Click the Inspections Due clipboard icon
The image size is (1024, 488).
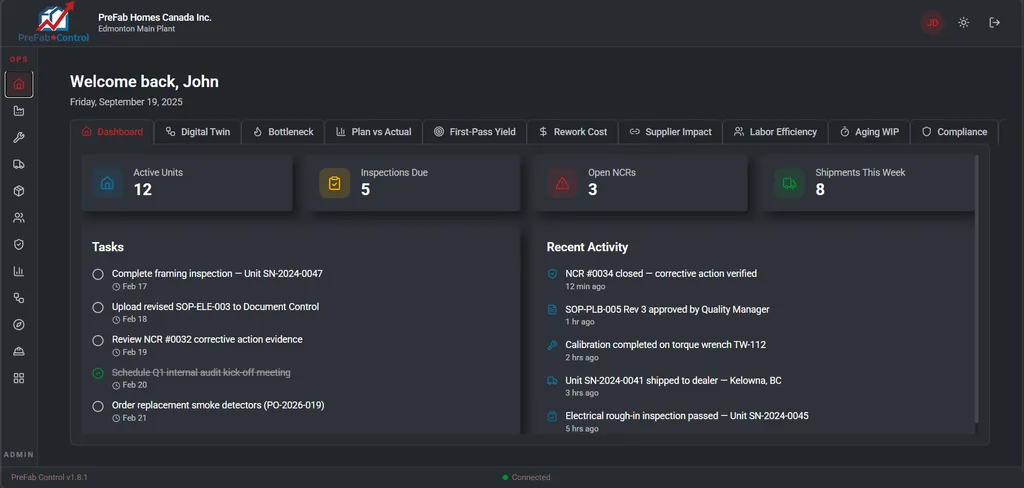[334, 183]
